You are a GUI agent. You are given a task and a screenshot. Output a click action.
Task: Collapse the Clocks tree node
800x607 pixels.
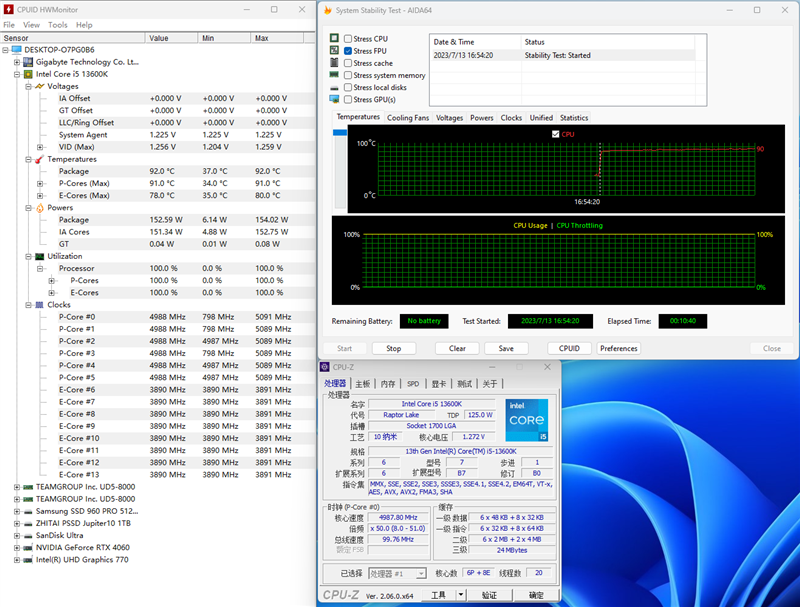click(29, 305)
